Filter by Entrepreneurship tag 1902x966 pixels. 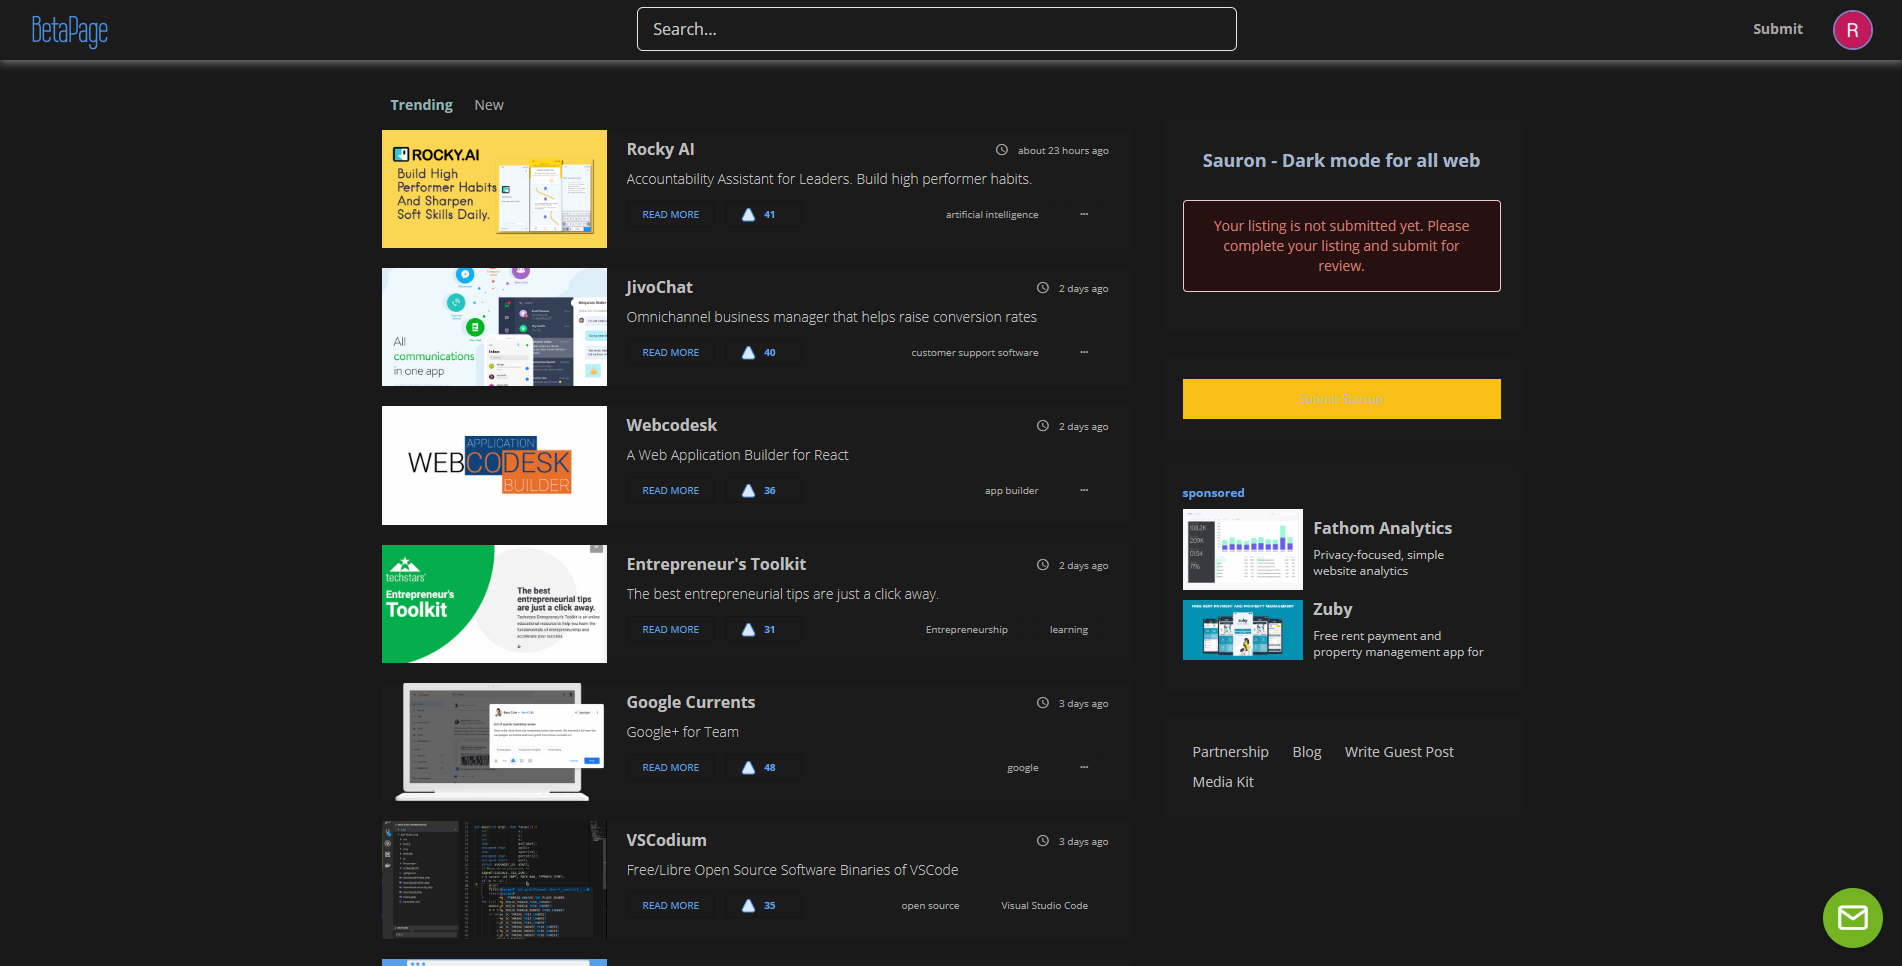pos(966,630)
